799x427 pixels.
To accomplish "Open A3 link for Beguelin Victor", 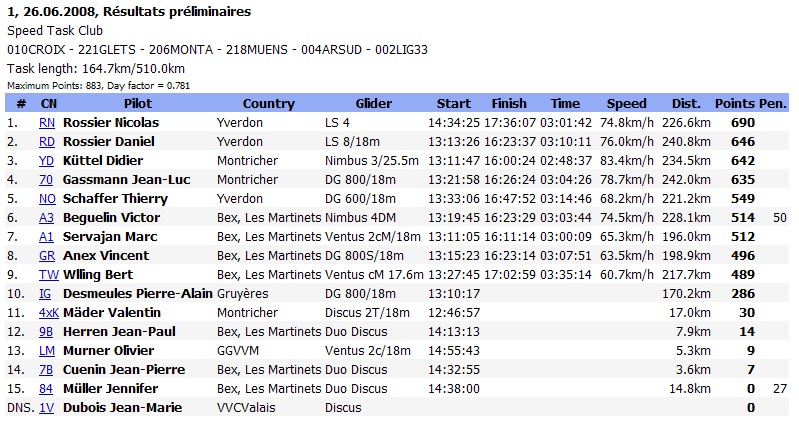I will [x=46, y=217].
